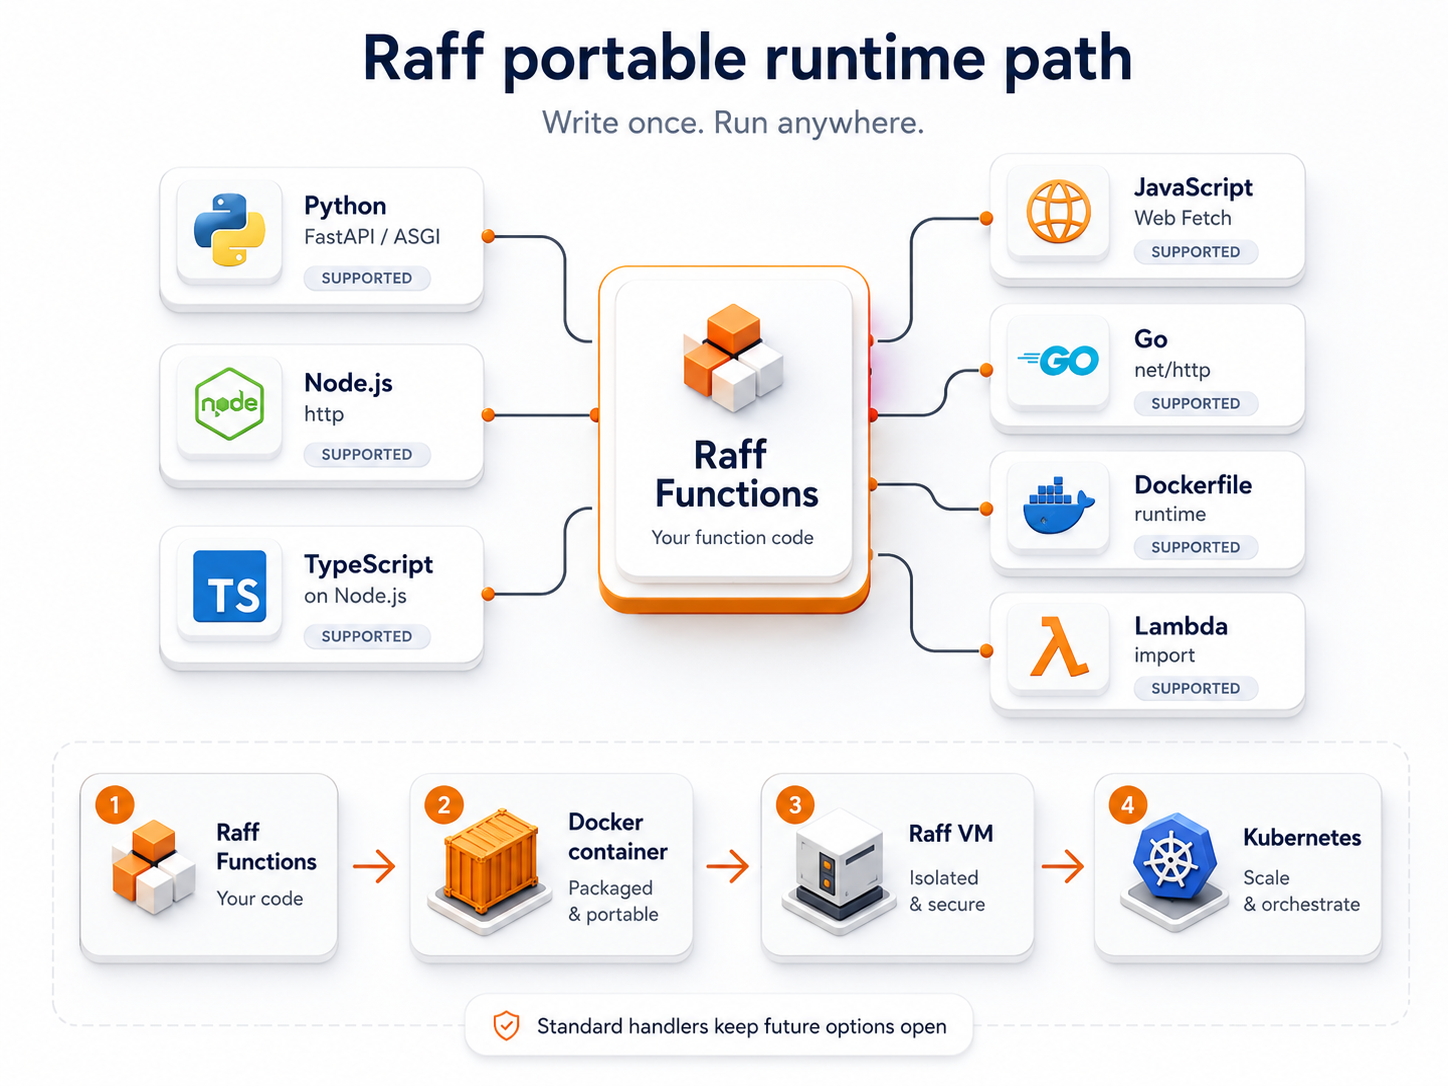Click the 'Your code' text in step 1
The width and height of the screenshot is (1448, 1086).
(x=260, y=898)
